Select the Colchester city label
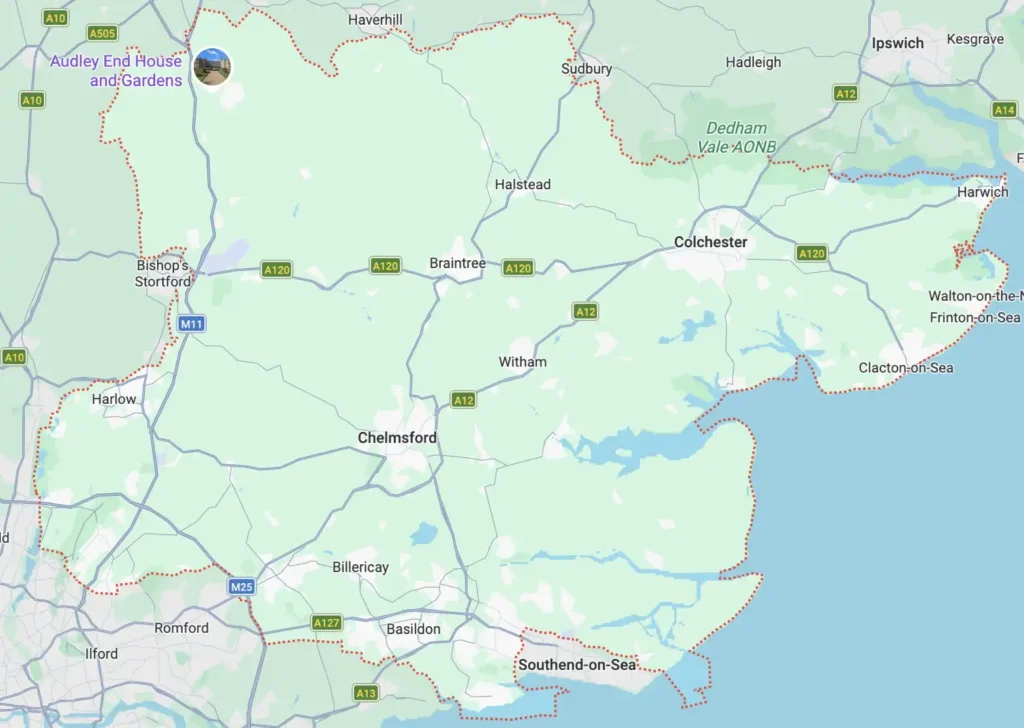This screenshot has height=728, width=1024. tap(711, 242)
